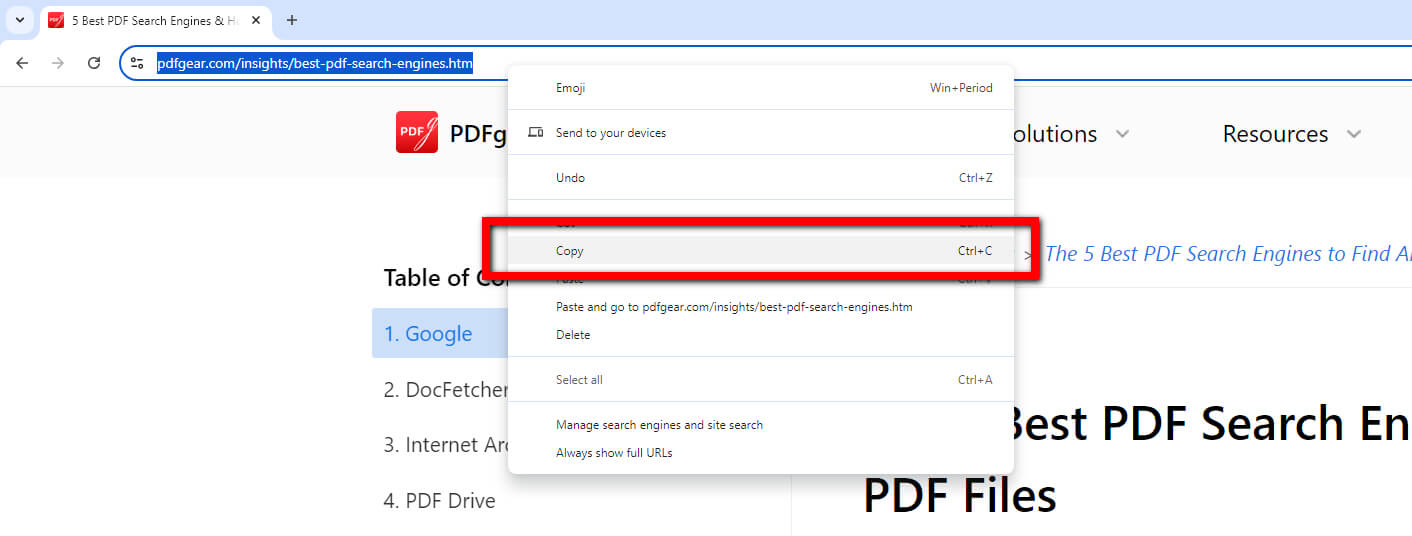
Task: Click the highlighted URL in address bar
Action: 314,64
